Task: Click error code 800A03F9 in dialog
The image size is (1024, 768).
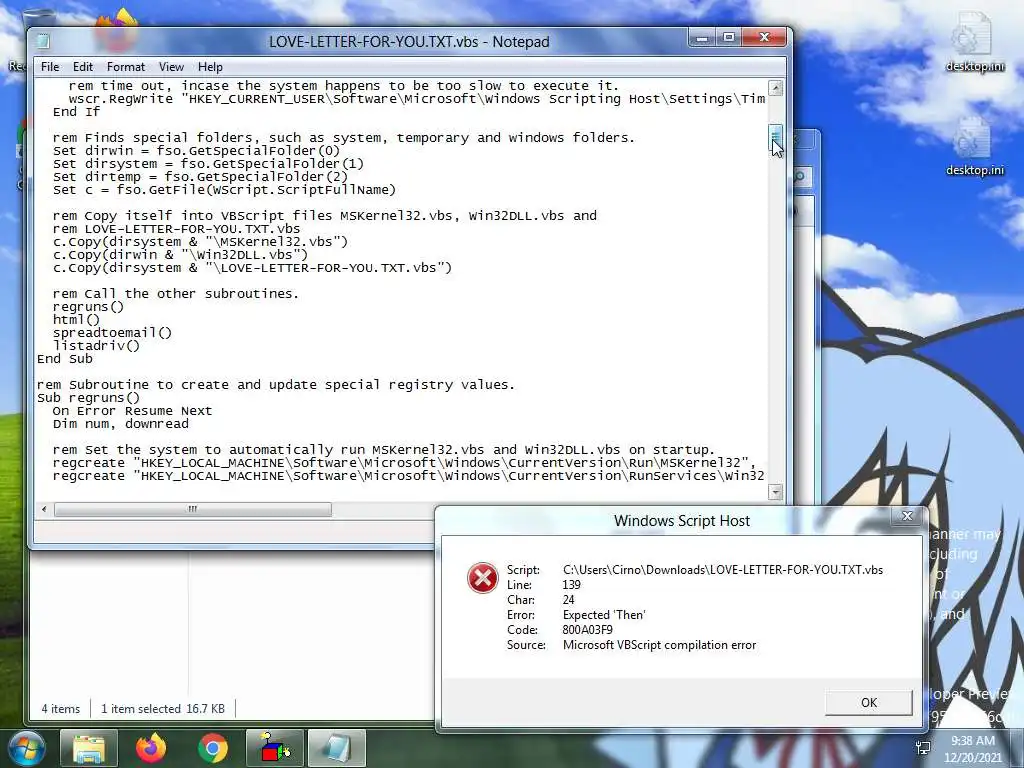Action: [x=588, y=630]
